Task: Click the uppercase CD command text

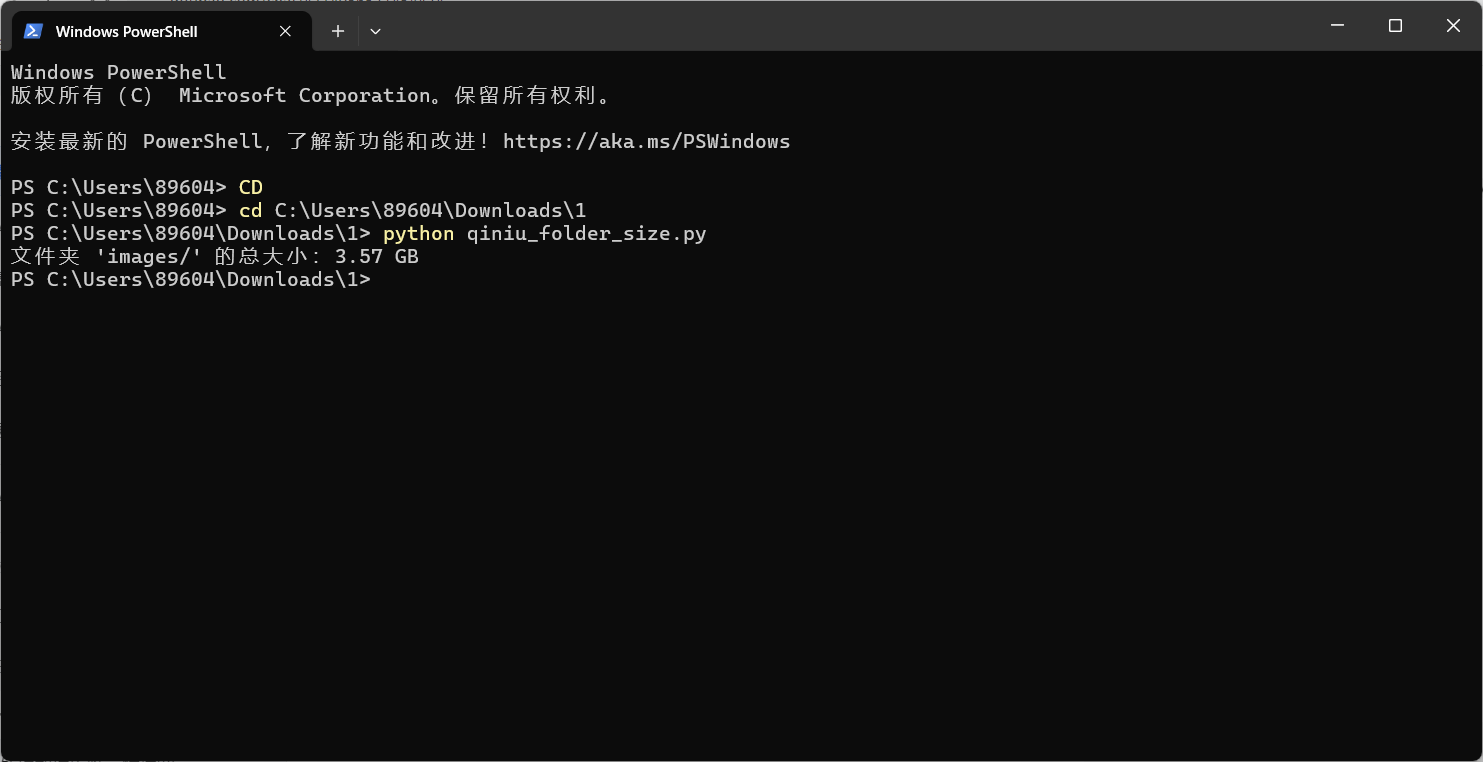Action: click(251, 187)
